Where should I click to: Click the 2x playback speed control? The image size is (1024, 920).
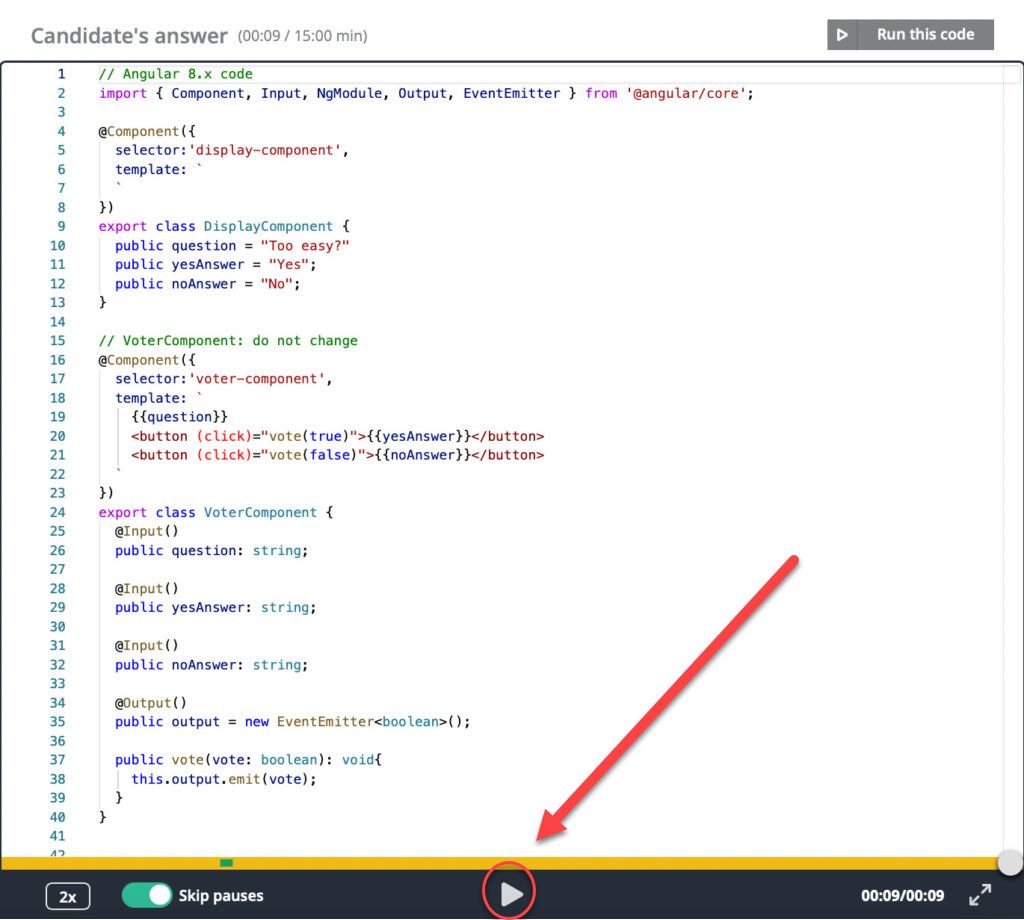tap(67, 896)
